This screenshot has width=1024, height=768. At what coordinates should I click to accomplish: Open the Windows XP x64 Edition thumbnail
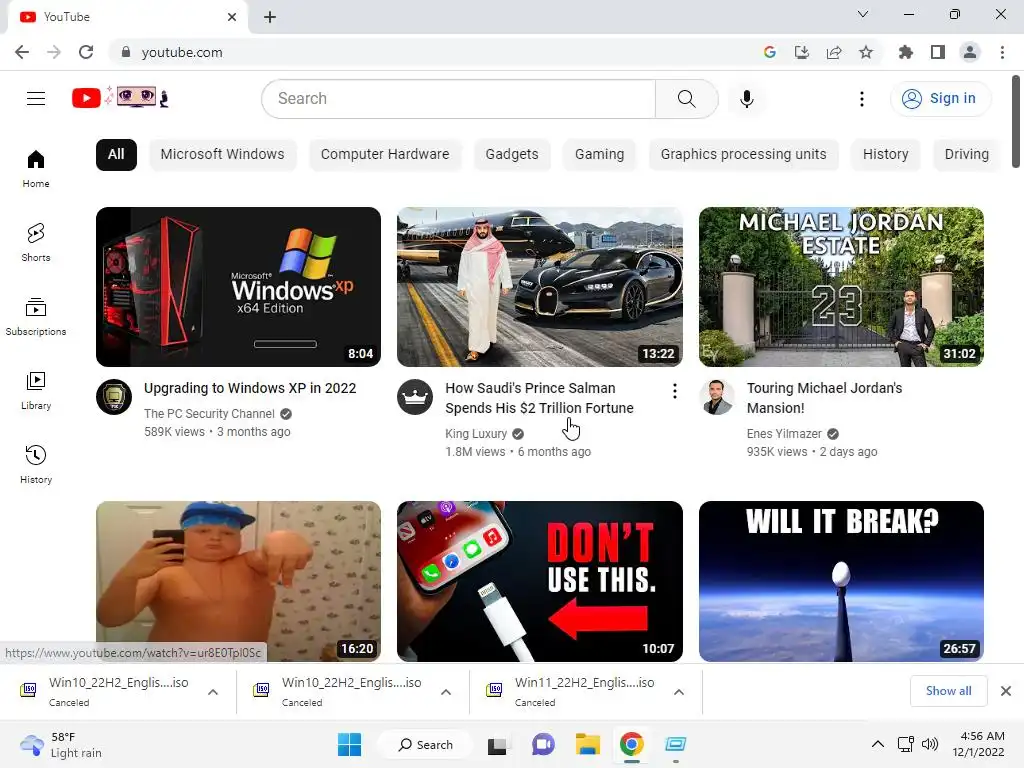[238, 287]
